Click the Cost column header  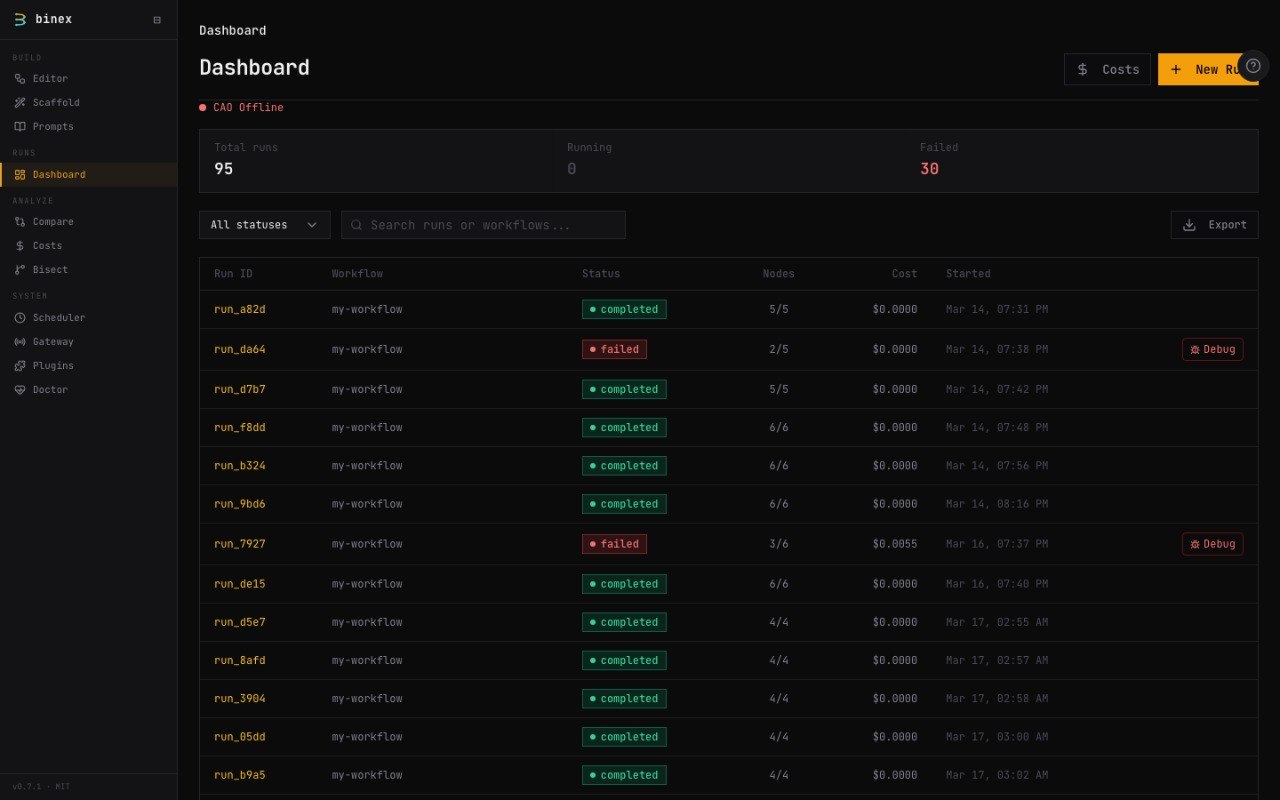tap(904, 273)
